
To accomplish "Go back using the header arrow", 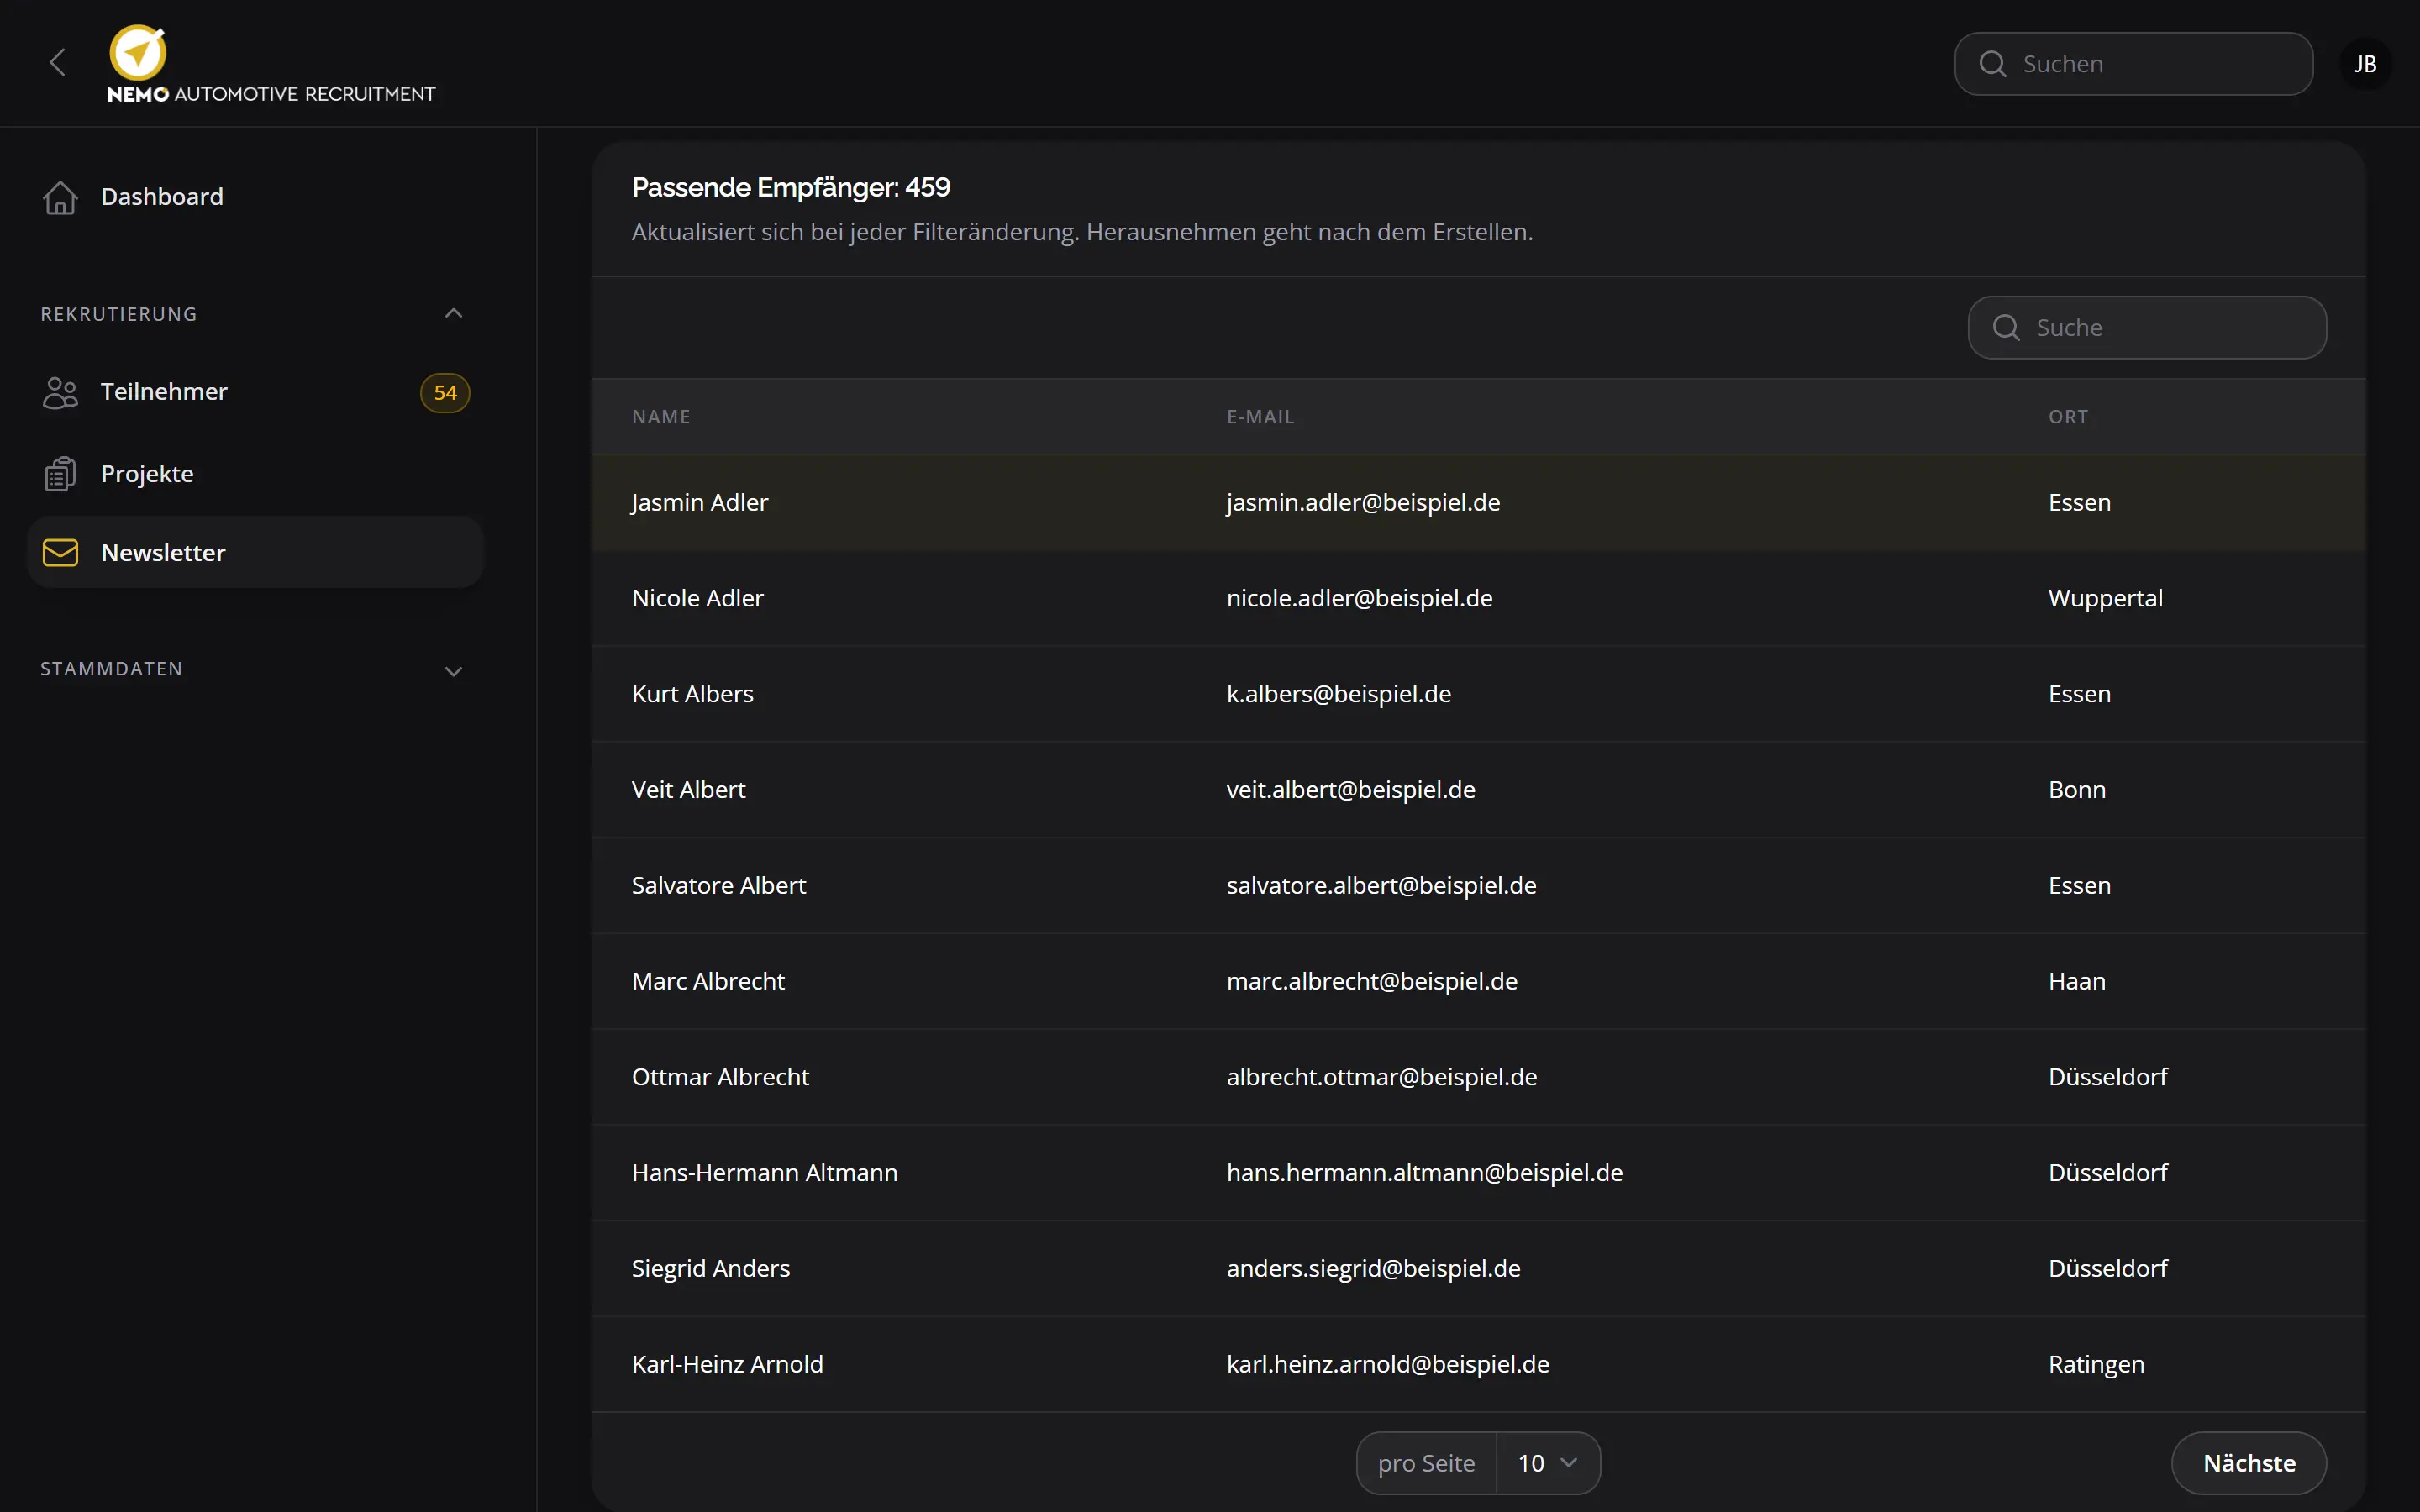I will pos(57,62).
